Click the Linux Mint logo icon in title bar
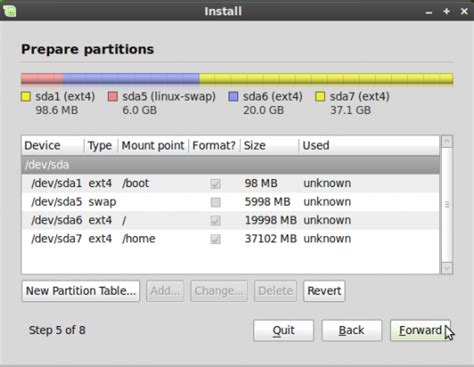The image size is (474, 367). click(x=9, y=11)
